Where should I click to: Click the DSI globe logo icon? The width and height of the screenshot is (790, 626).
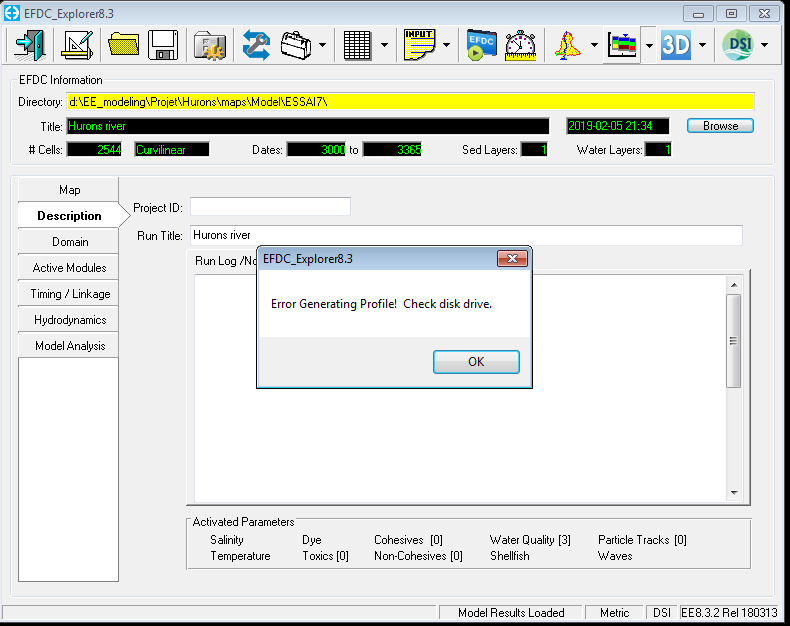(x=738, y=45)
